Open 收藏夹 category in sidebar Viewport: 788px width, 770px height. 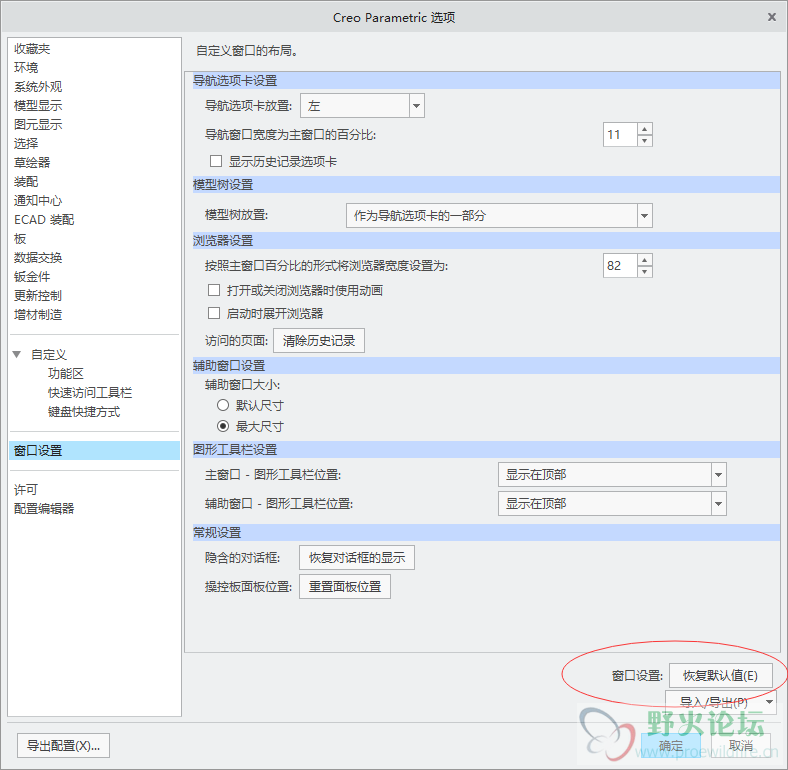click(x=32, y=49)
